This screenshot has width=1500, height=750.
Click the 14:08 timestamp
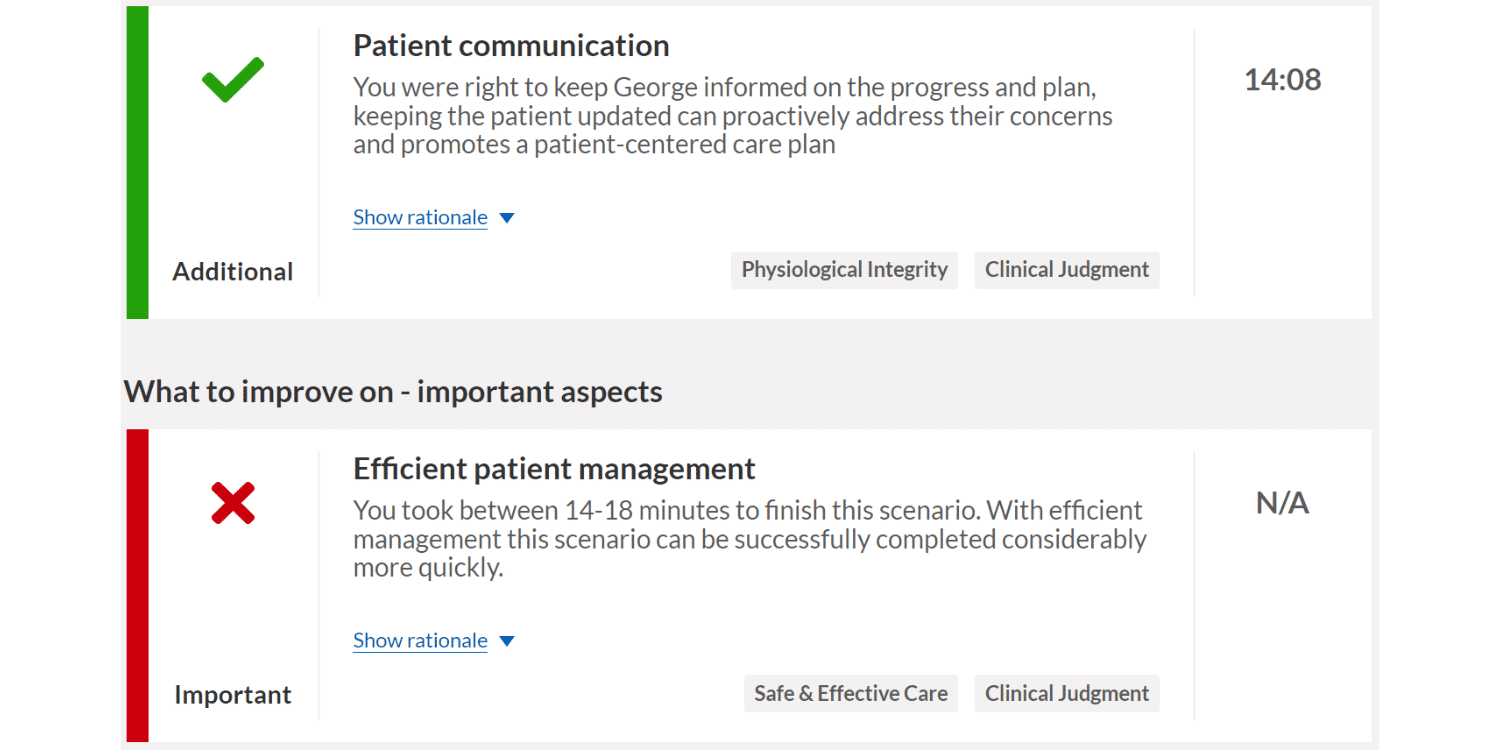point(1282,80)
